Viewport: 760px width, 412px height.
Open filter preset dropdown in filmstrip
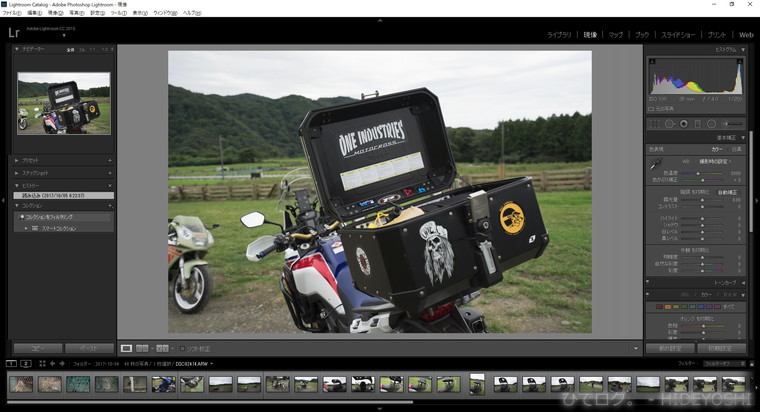(725, 364)
